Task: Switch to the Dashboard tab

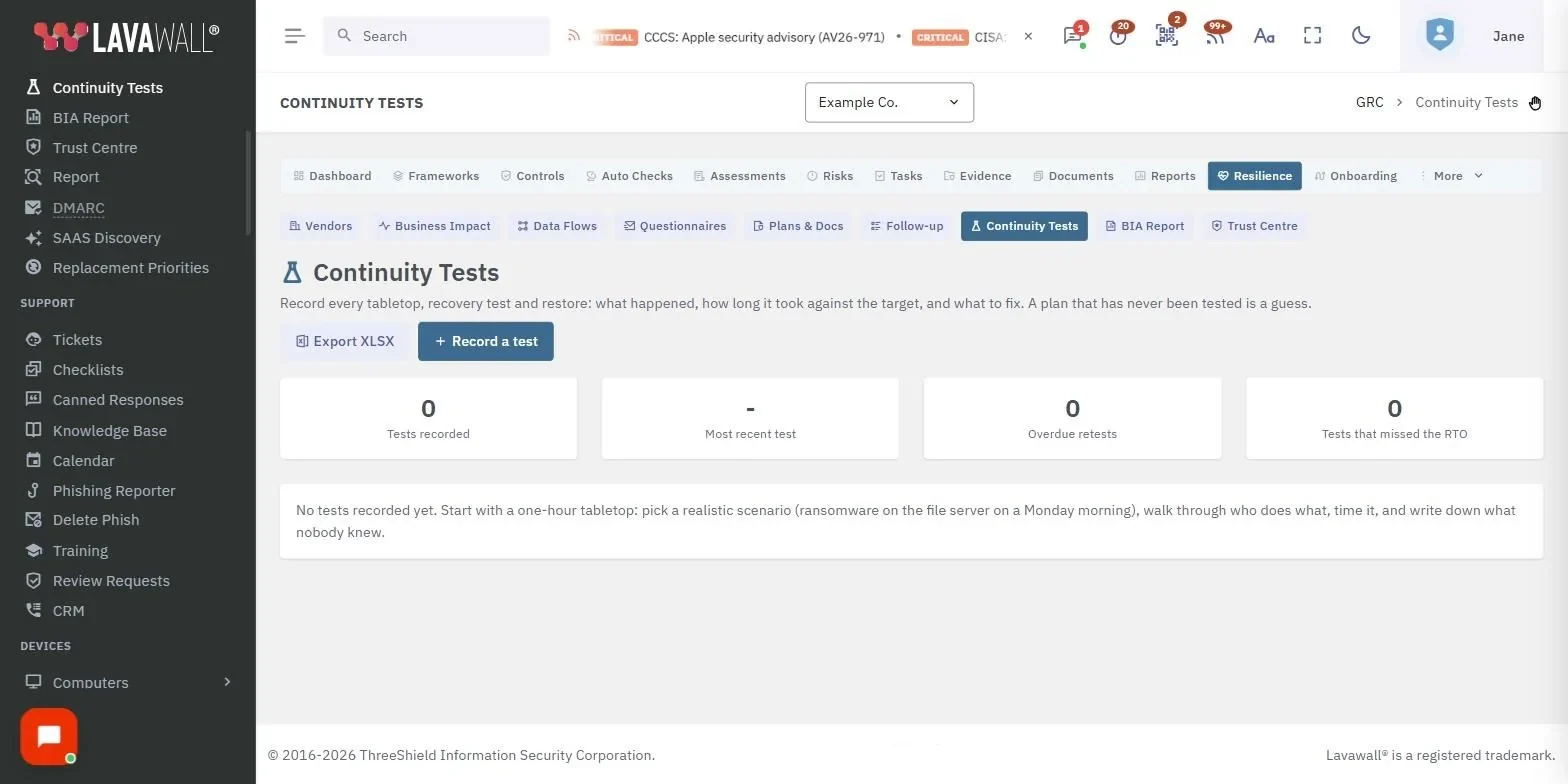Action: coord(332,176)
